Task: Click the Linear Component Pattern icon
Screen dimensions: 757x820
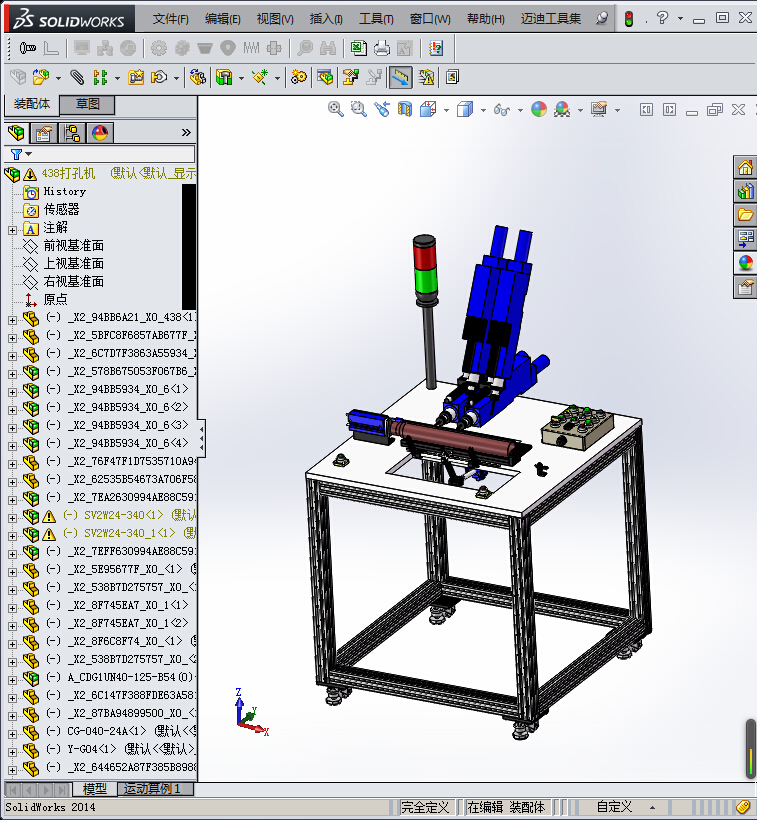Action: point(99,78)
